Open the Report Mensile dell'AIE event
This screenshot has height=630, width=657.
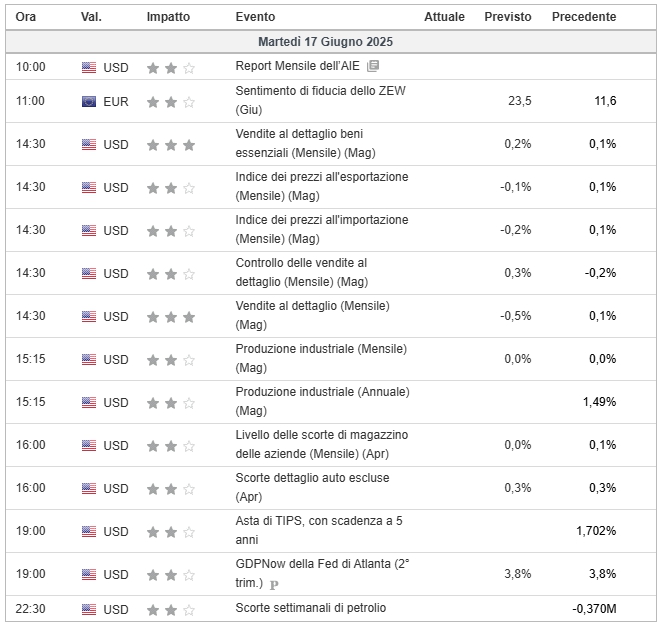[297, 66]
